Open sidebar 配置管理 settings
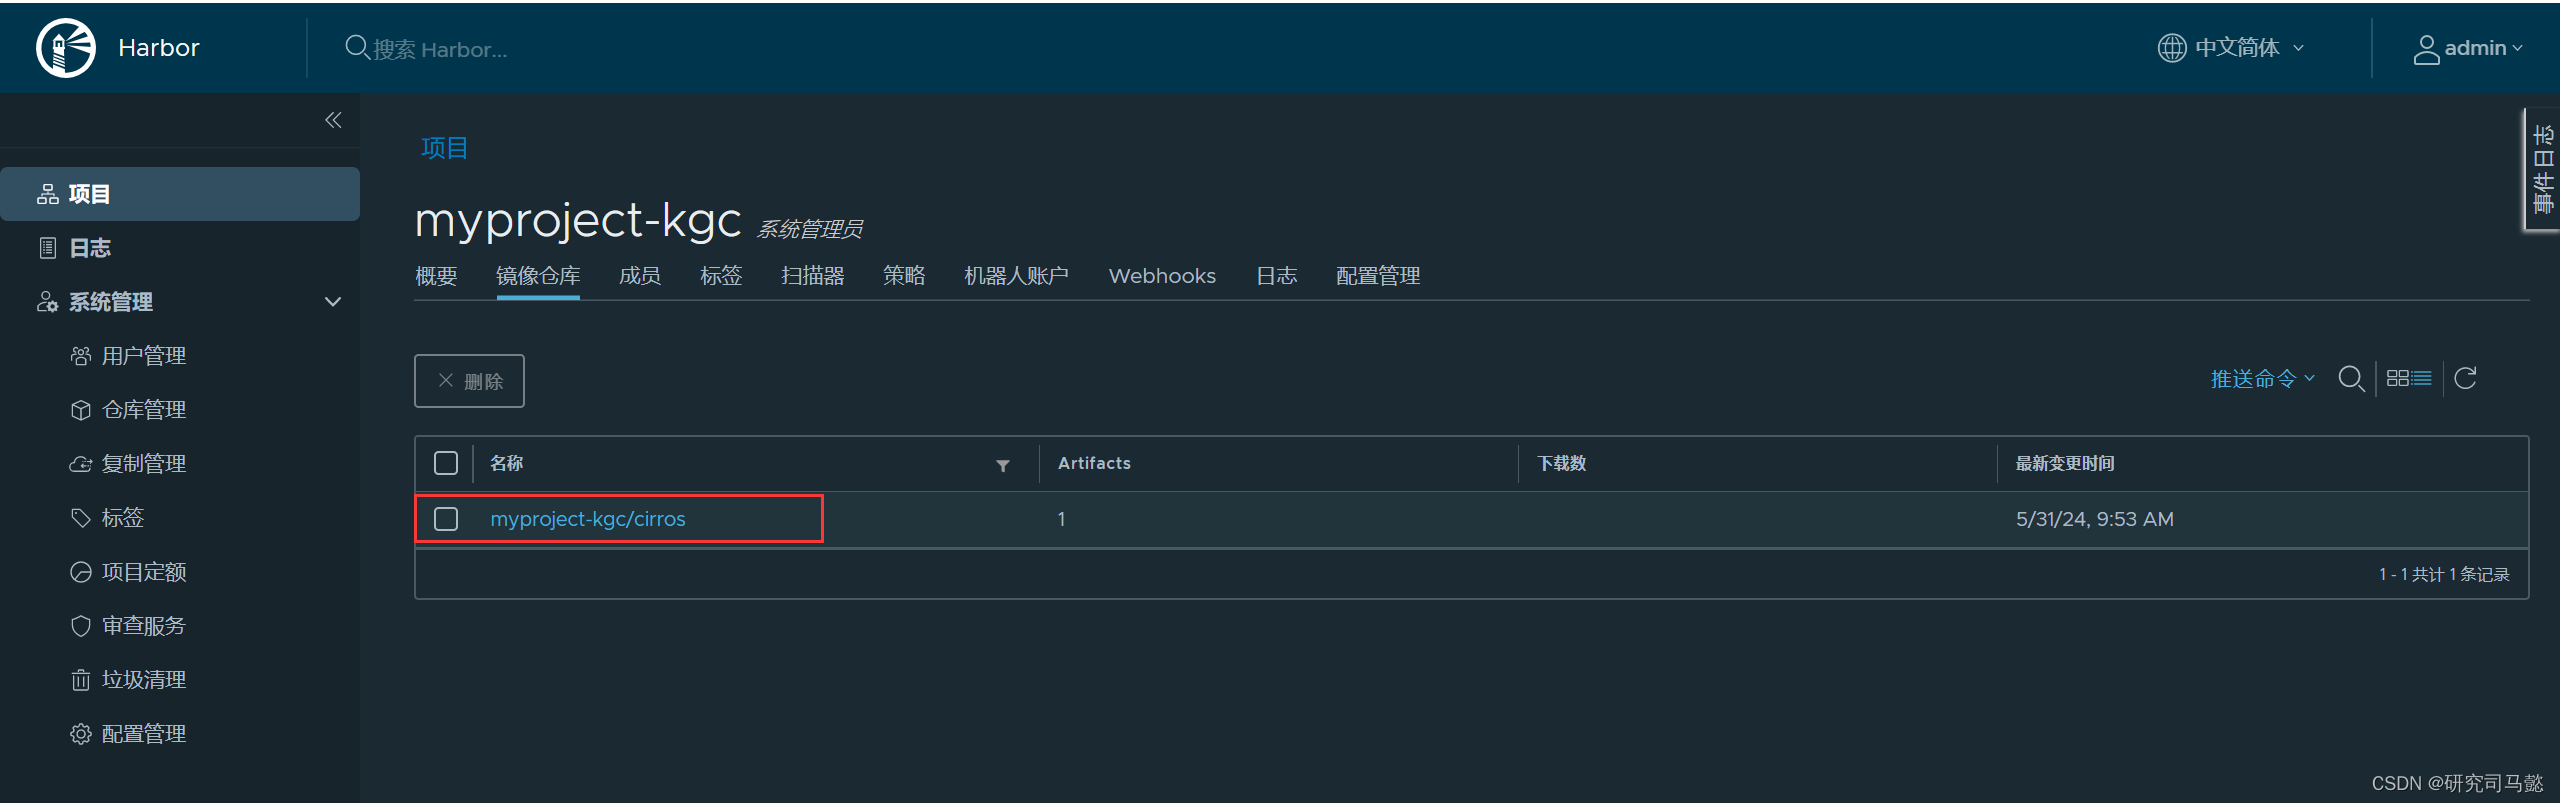This screenshot has height=803, width=2560. 144,734
